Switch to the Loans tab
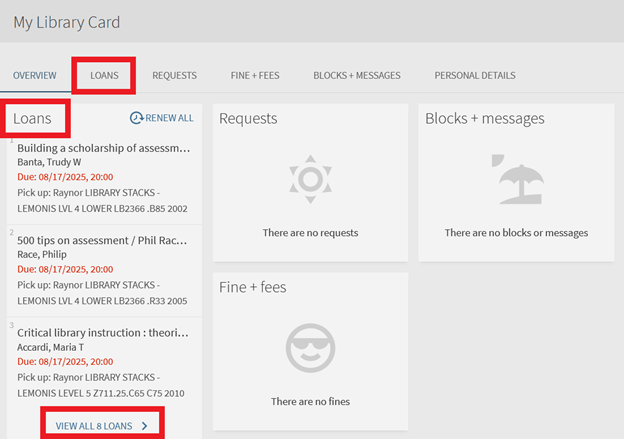Viewport: 624px width, 439px height. point(104,75)
